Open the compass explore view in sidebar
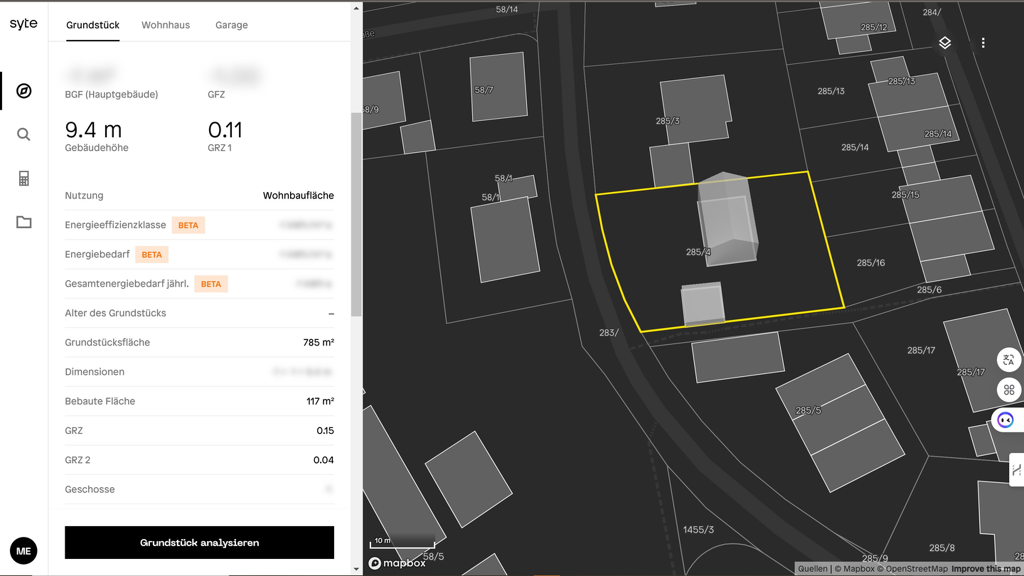Screen dimensions: 1024x576 24,91
